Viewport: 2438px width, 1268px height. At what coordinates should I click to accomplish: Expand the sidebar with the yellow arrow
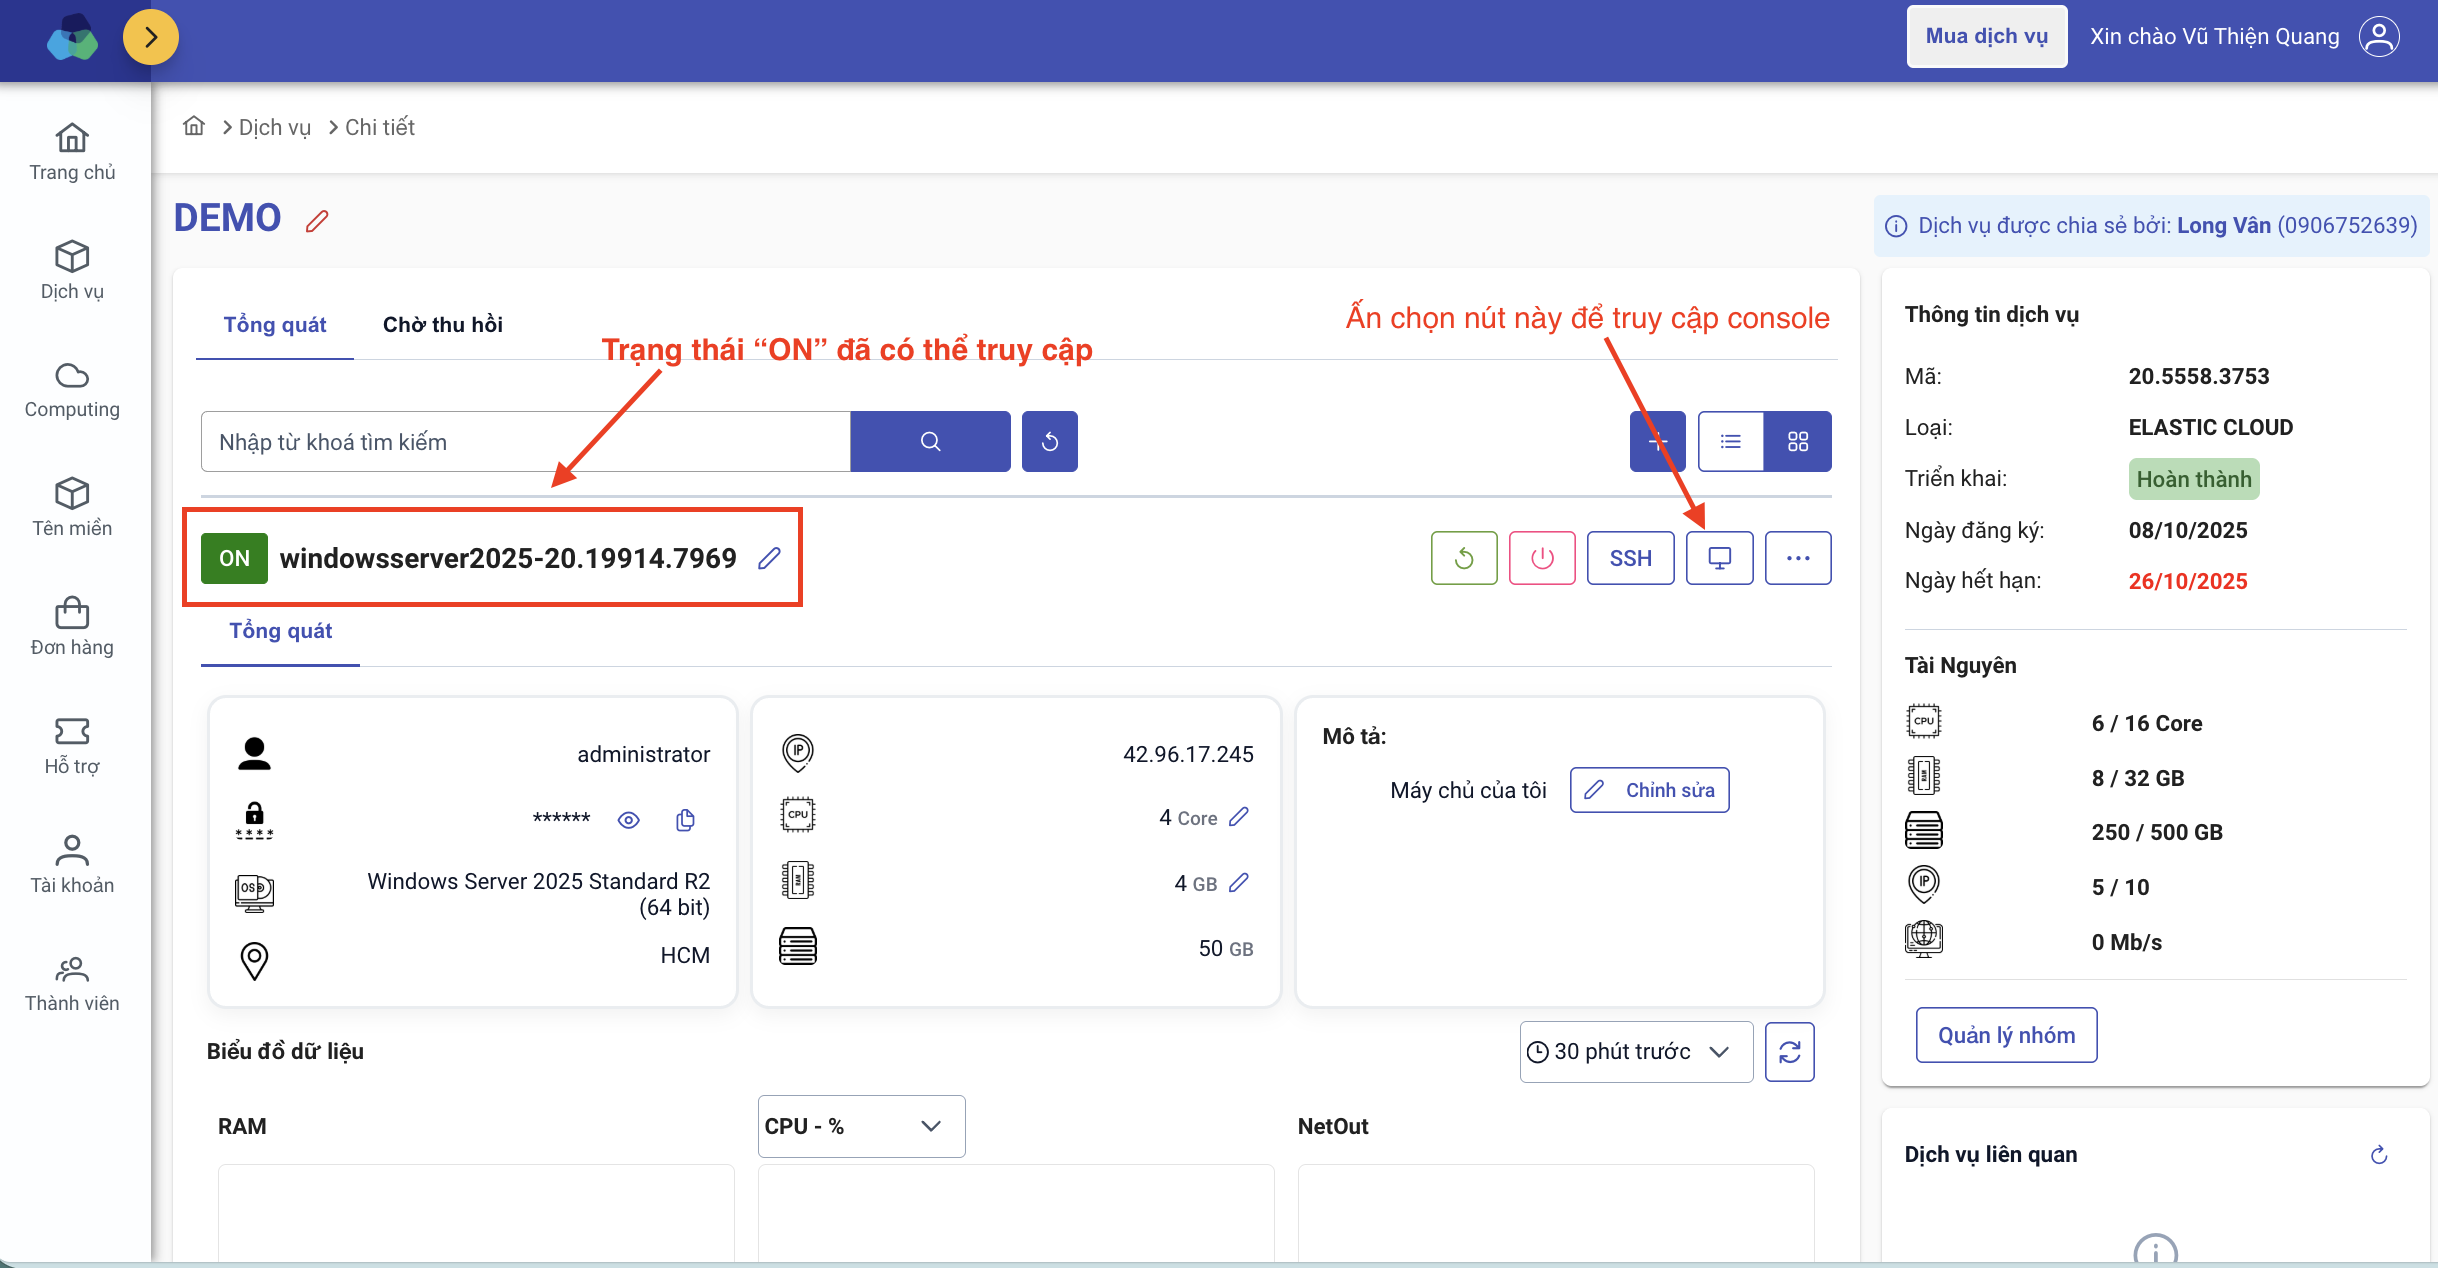[x=151, y=37]
